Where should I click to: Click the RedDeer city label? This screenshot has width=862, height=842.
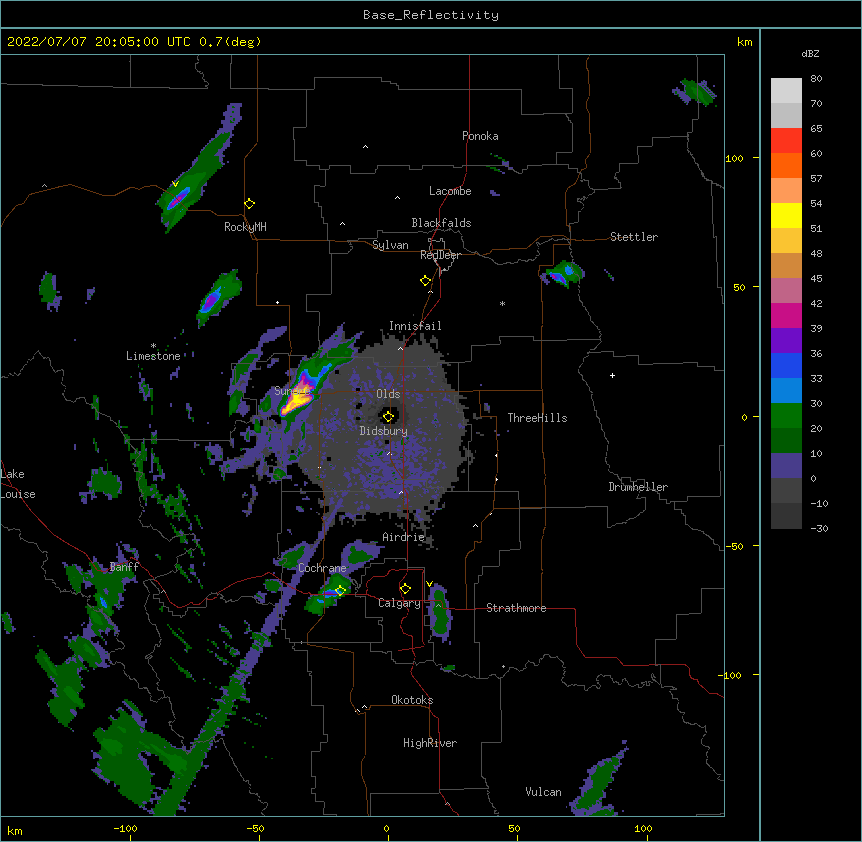pyautogui.click(x=440, y=255)
